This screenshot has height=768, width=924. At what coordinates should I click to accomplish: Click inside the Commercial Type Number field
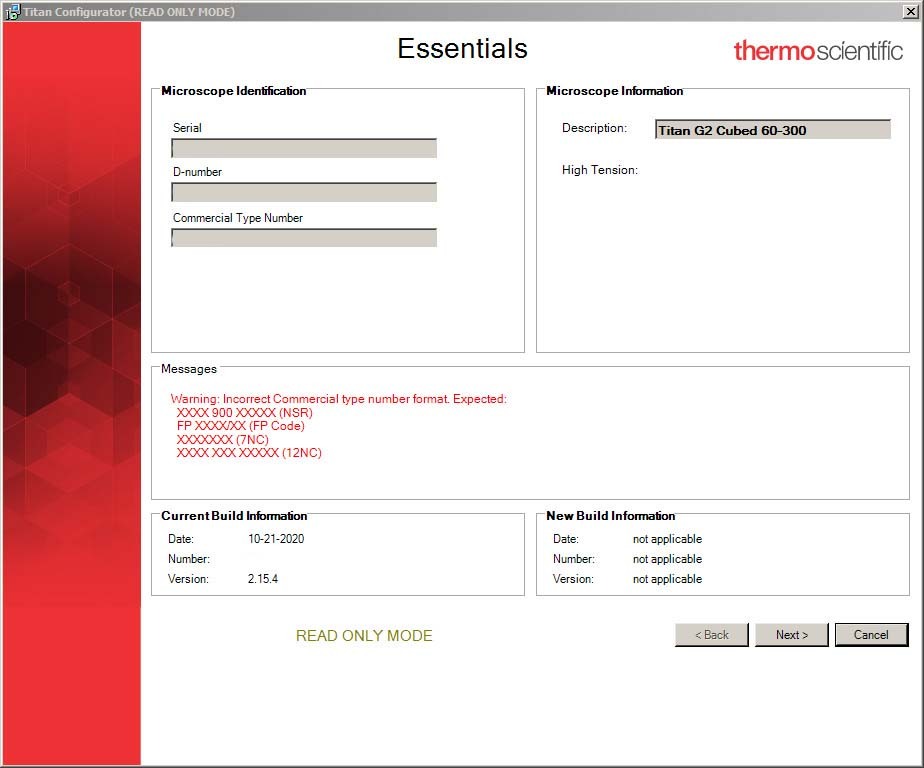click(304, 238)
